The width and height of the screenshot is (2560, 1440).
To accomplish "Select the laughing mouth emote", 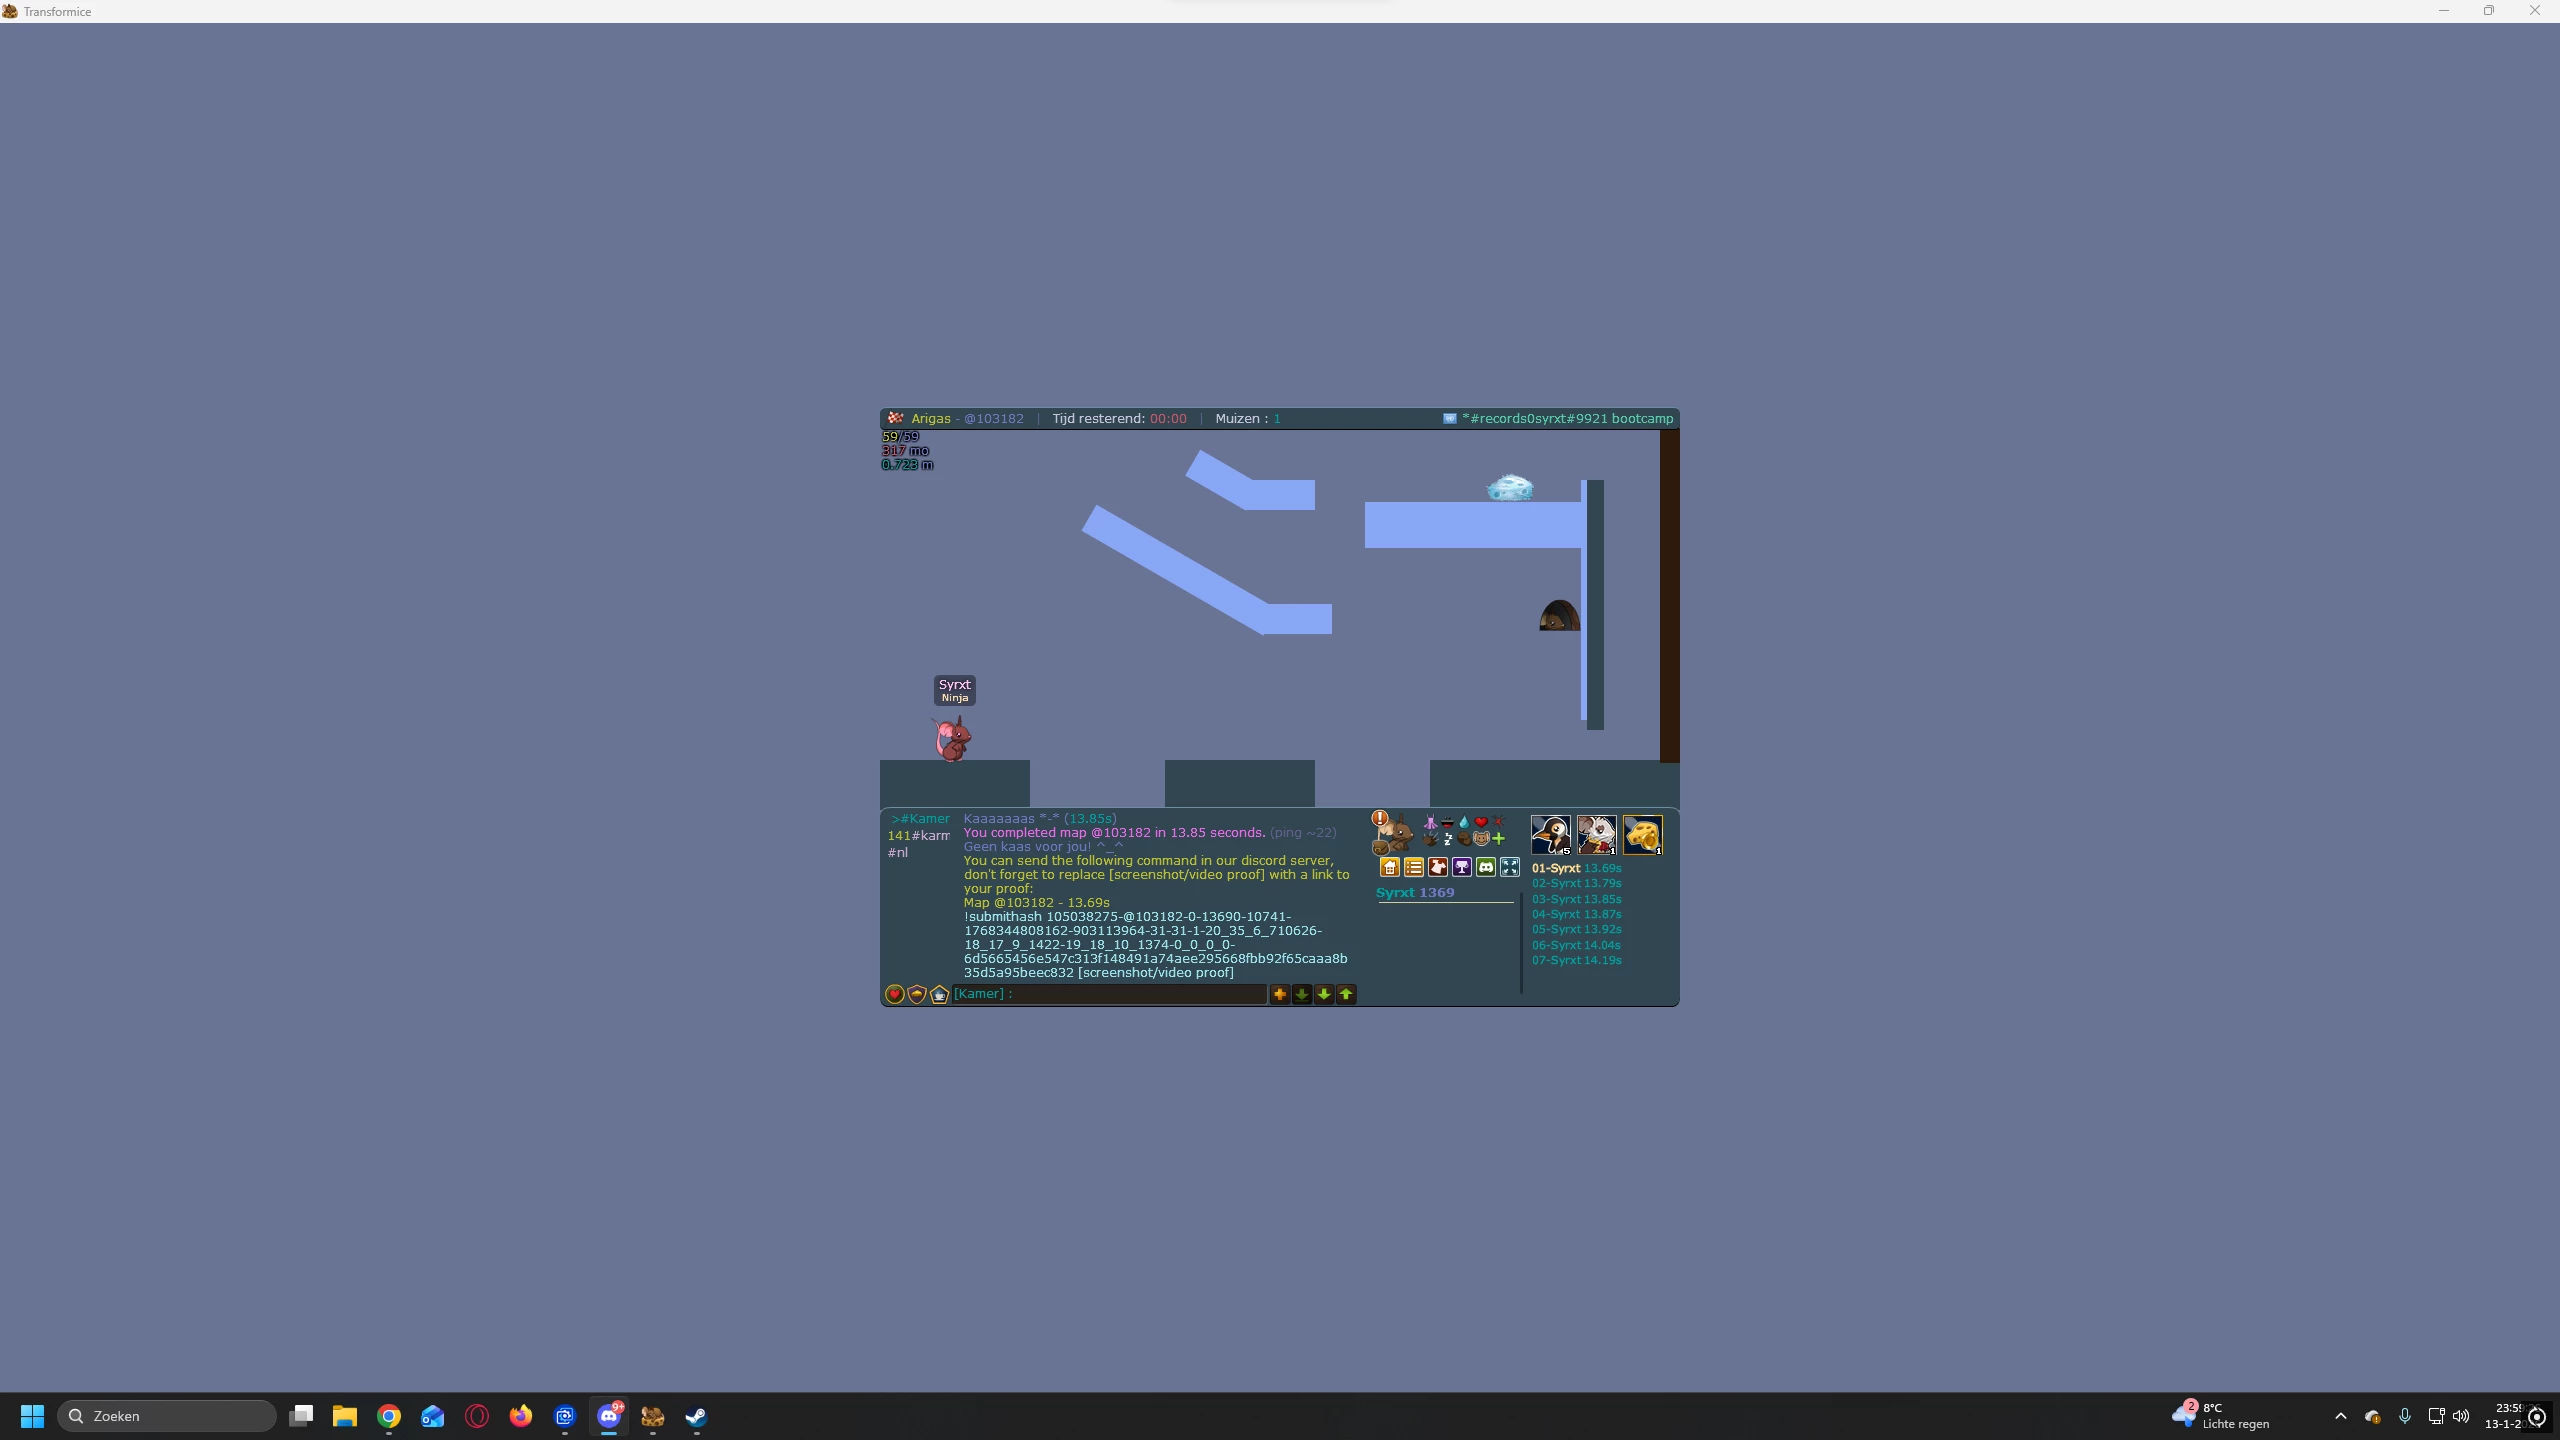I will [1447, 822].
